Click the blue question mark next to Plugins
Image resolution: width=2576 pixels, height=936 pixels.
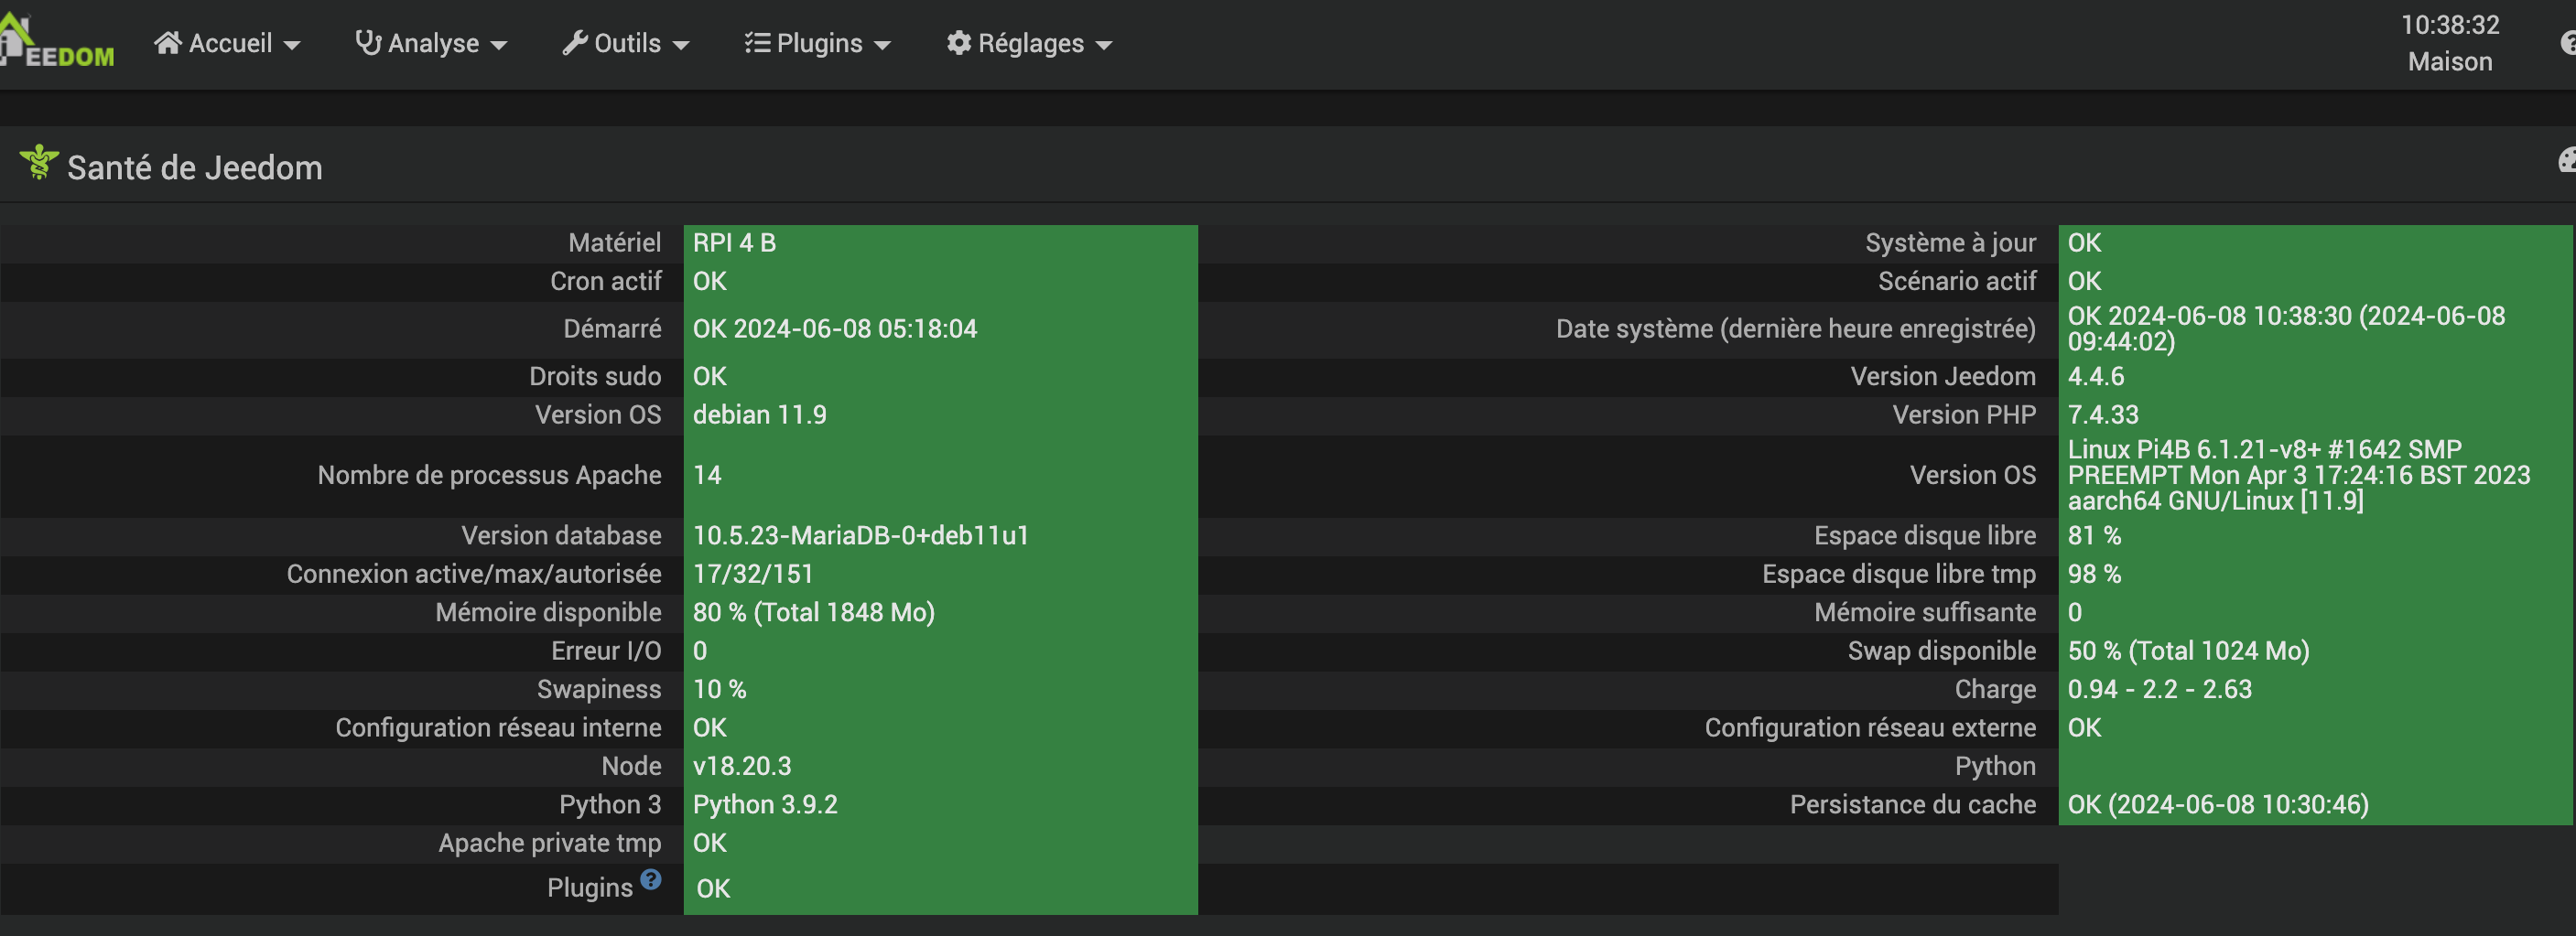pyautogui.click(x=651, y=880)
